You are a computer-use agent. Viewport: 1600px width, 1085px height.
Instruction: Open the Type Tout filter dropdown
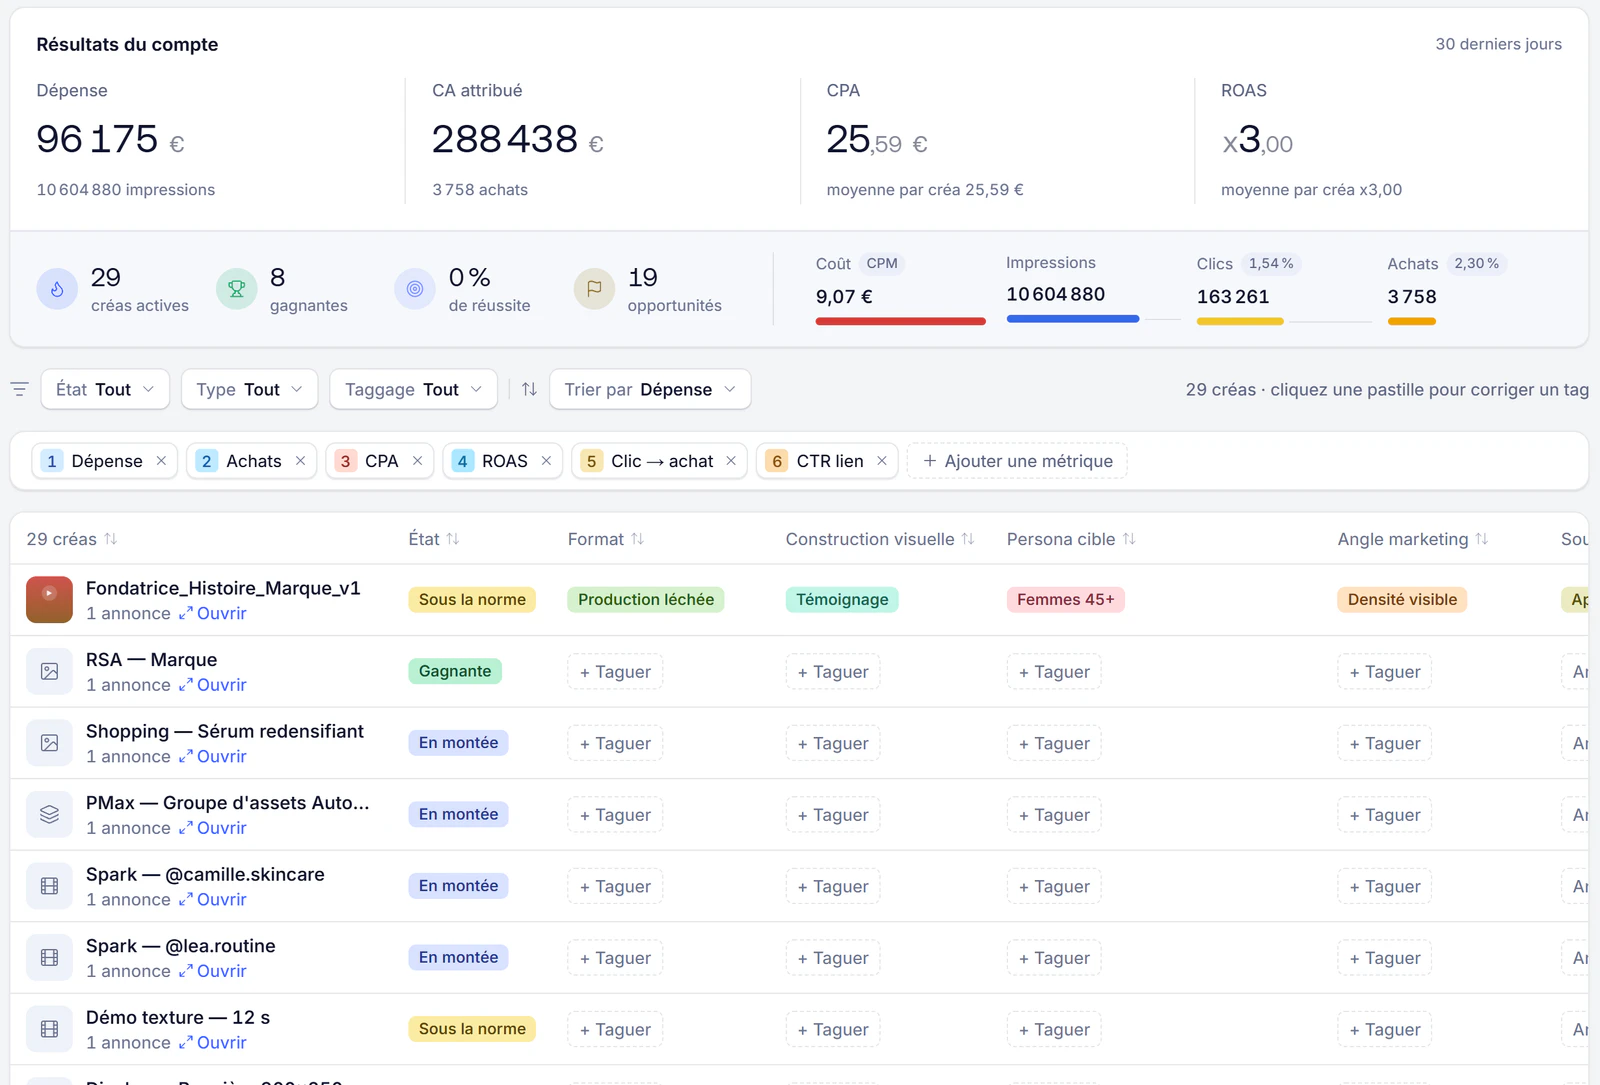[249, 389]
